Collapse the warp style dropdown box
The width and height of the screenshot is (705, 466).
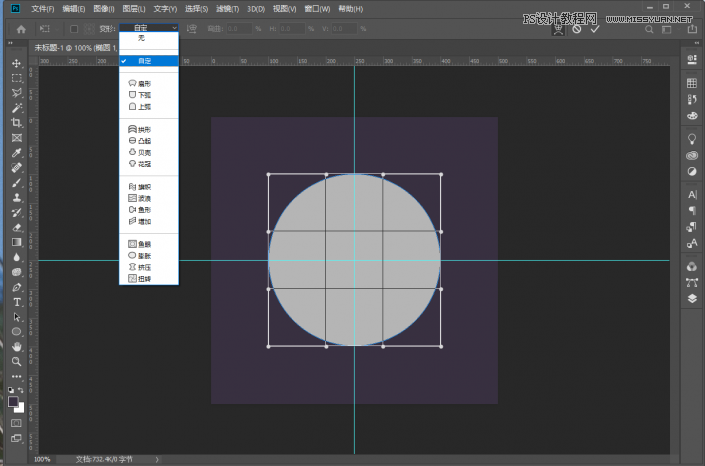[x=148, y=29]
